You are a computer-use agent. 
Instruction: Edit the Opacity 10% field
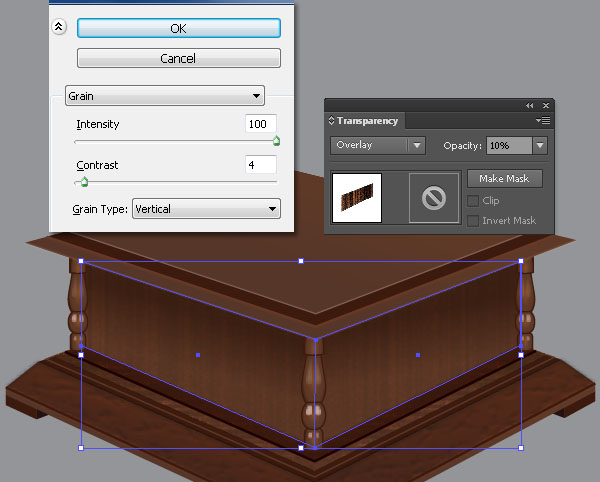coord(509,146)
